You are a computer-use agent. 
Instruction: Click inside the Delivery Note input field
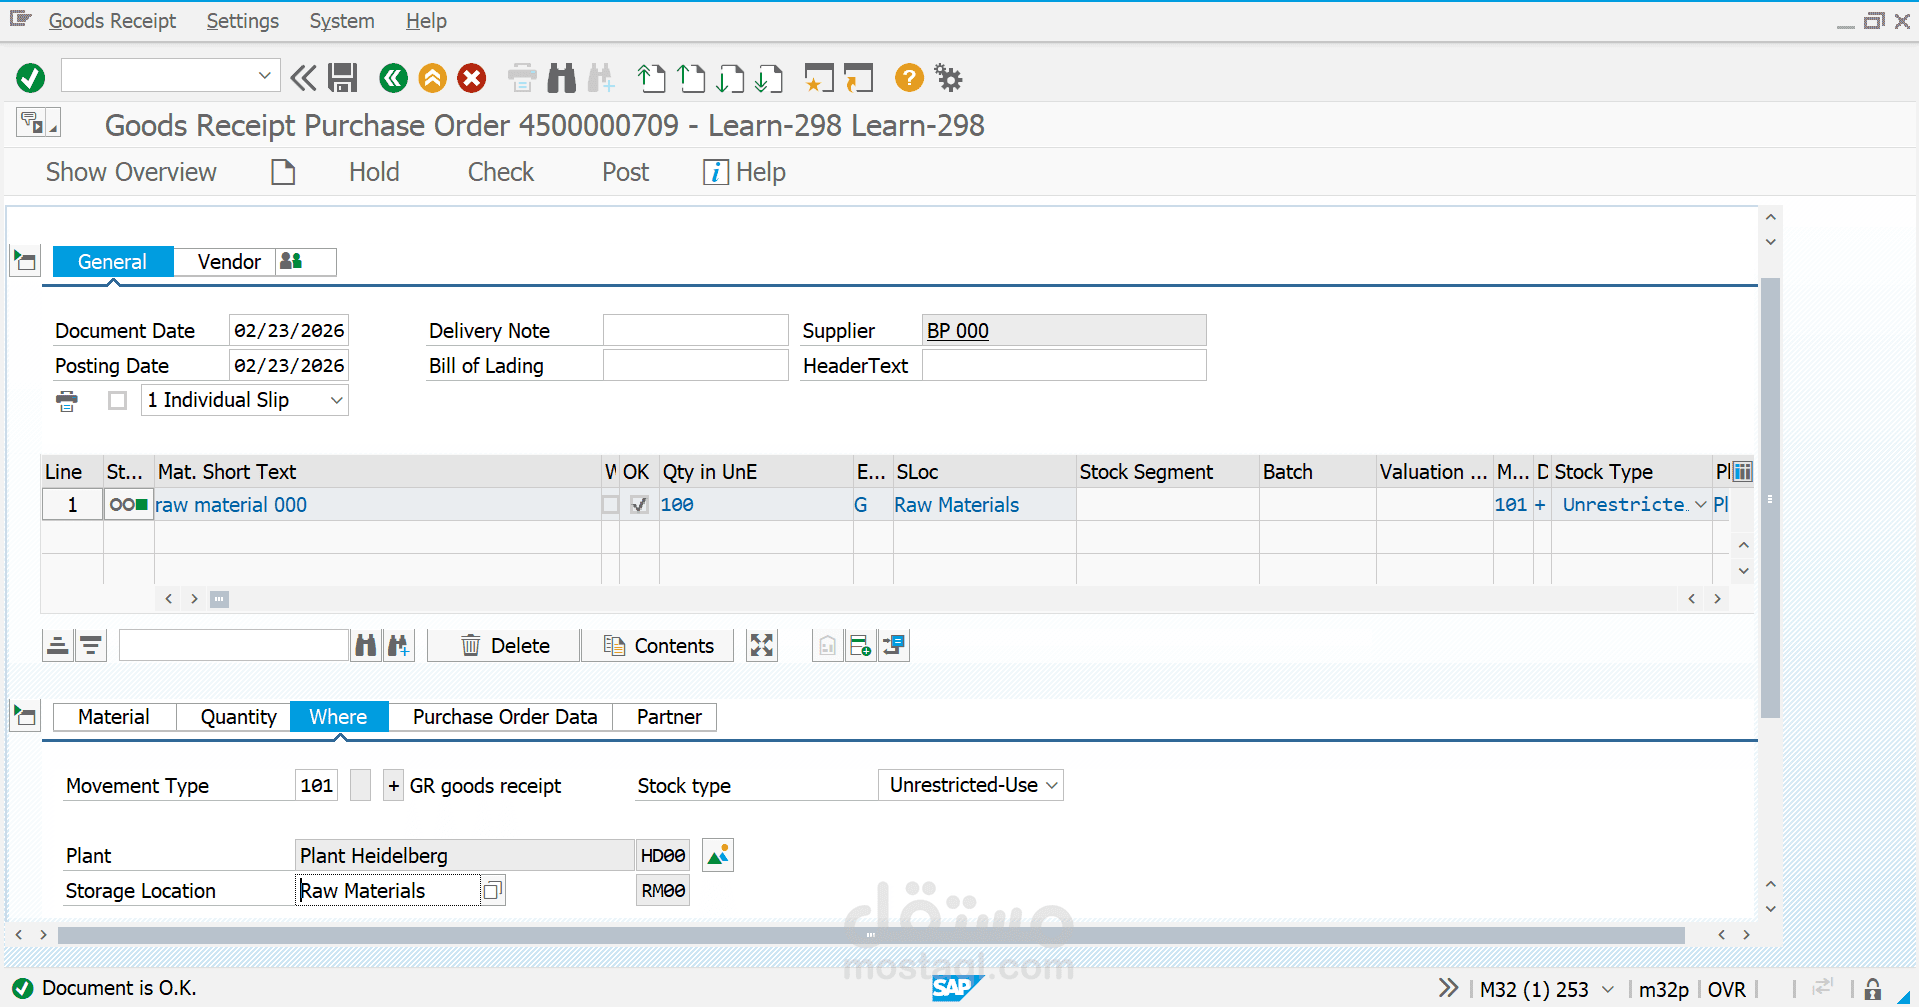(x=695, y=330)
